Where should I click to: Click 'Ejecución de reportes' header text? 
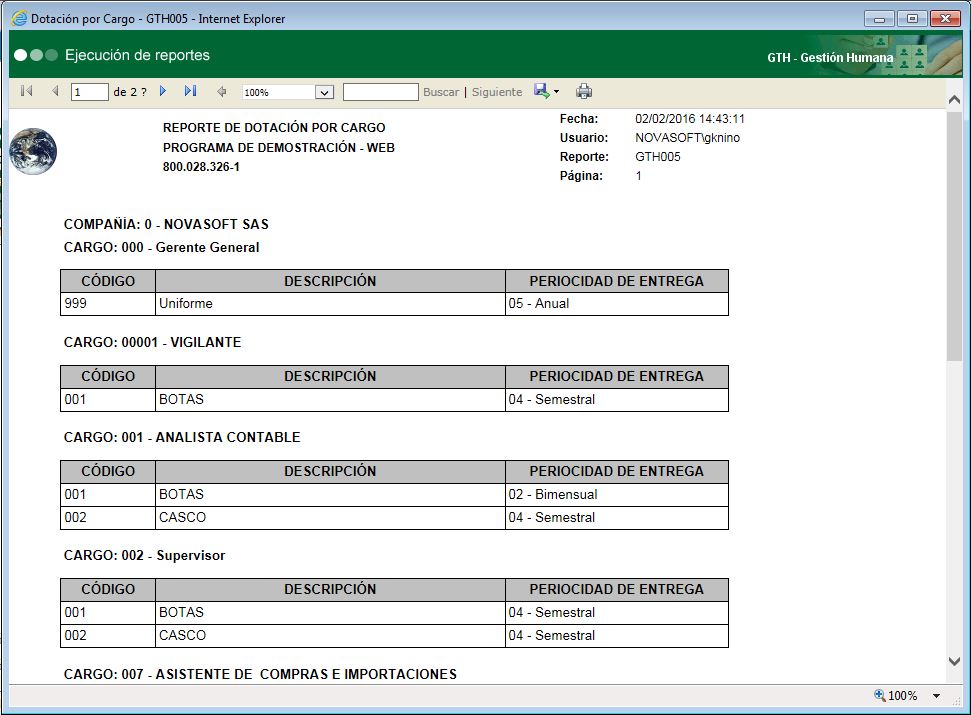[x=137, y=55]
